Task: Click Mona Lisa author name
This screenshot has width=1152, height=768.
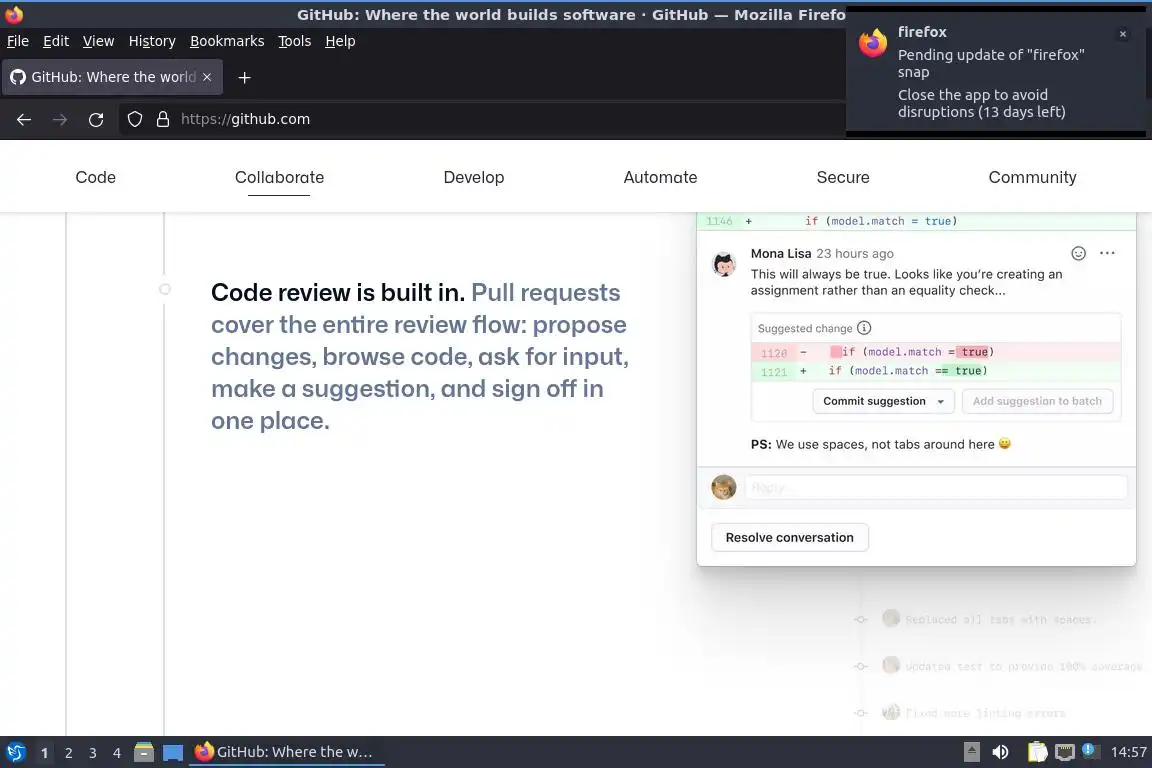Action: click(x=781, y=254)
